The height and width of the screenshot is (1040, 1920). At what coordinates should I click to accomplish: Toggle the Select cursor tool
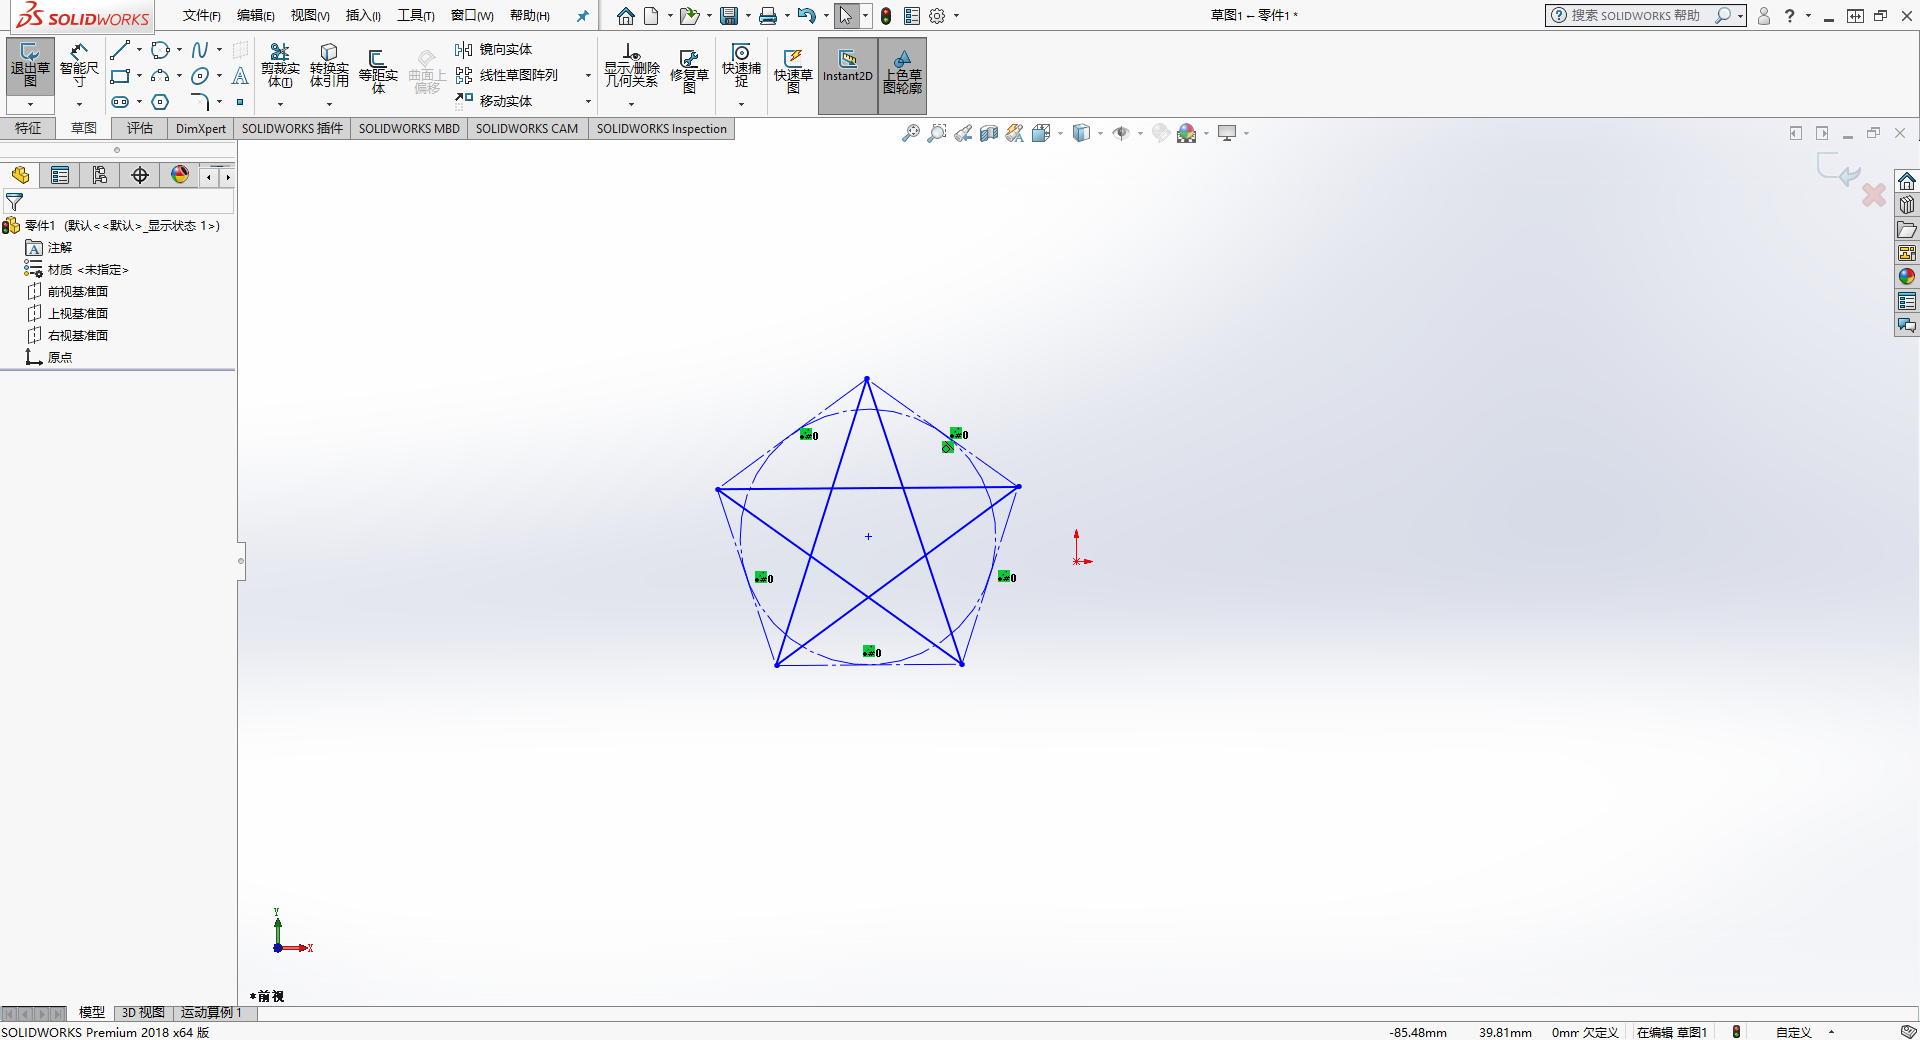846,16
